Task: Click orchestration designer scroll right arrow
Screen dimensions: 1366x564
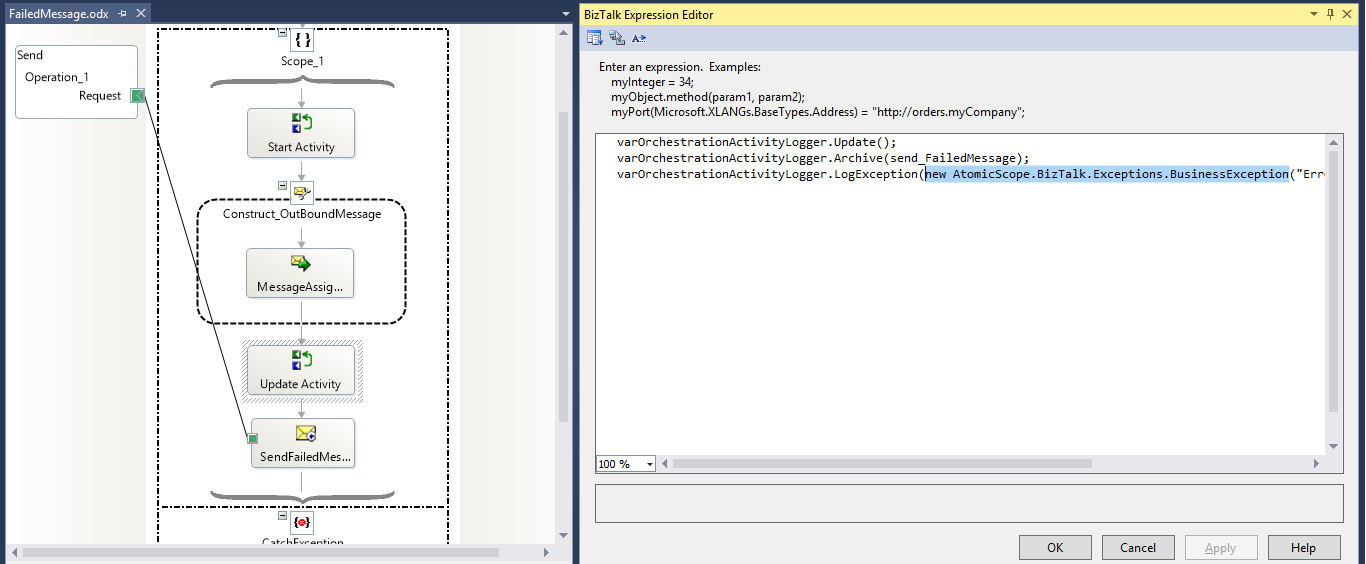Action: 546,552
